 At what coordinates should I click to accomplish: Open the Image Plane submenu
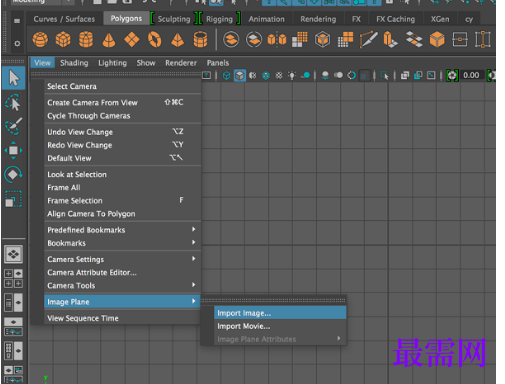point(122,302)
